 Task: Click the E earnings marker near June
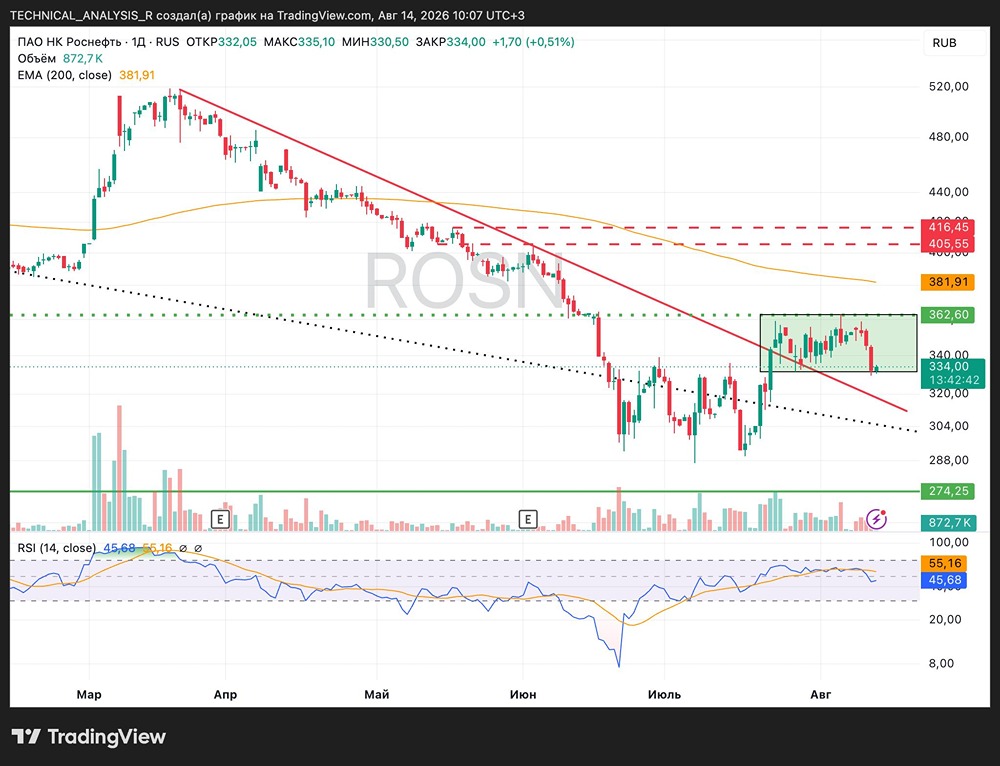coord(528,519)
